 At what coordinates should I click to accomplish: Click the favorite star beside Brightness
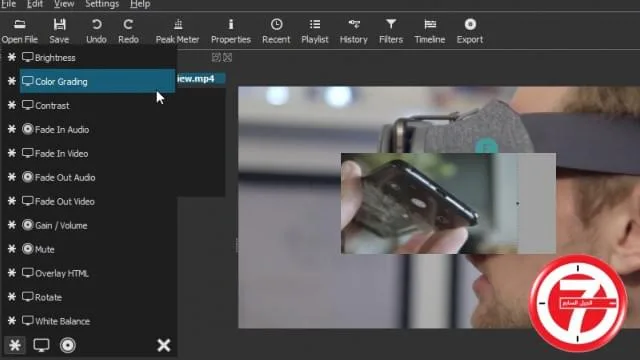click(12, 57)
